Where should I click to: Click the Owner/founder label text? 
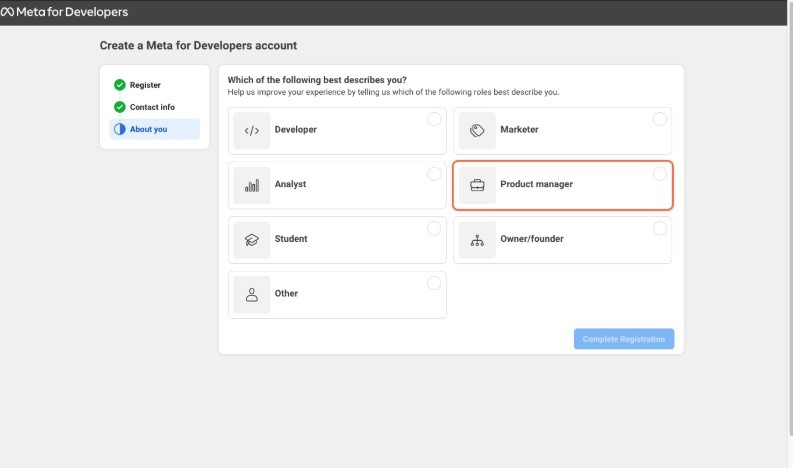(x=532, y=239)
